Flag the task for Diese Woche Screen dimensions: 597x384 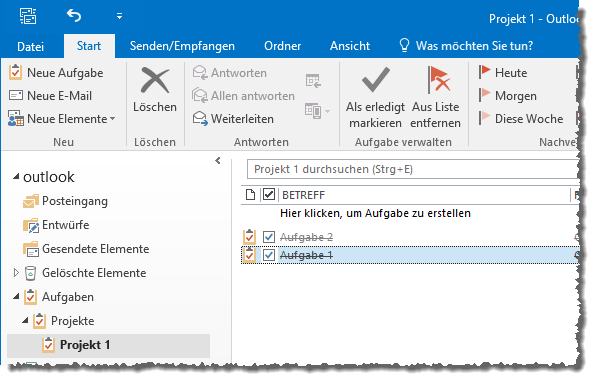[x=520, y=119]
